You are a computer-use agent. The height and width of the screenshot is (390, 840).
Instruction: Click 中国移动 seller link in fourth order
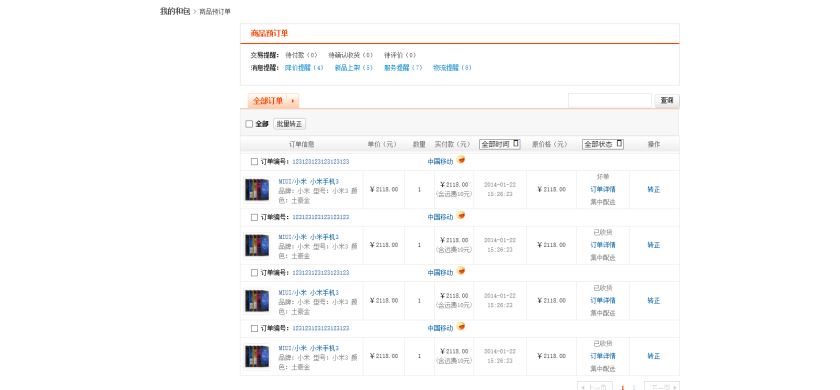pyautogui.click(x=440, y=328)
